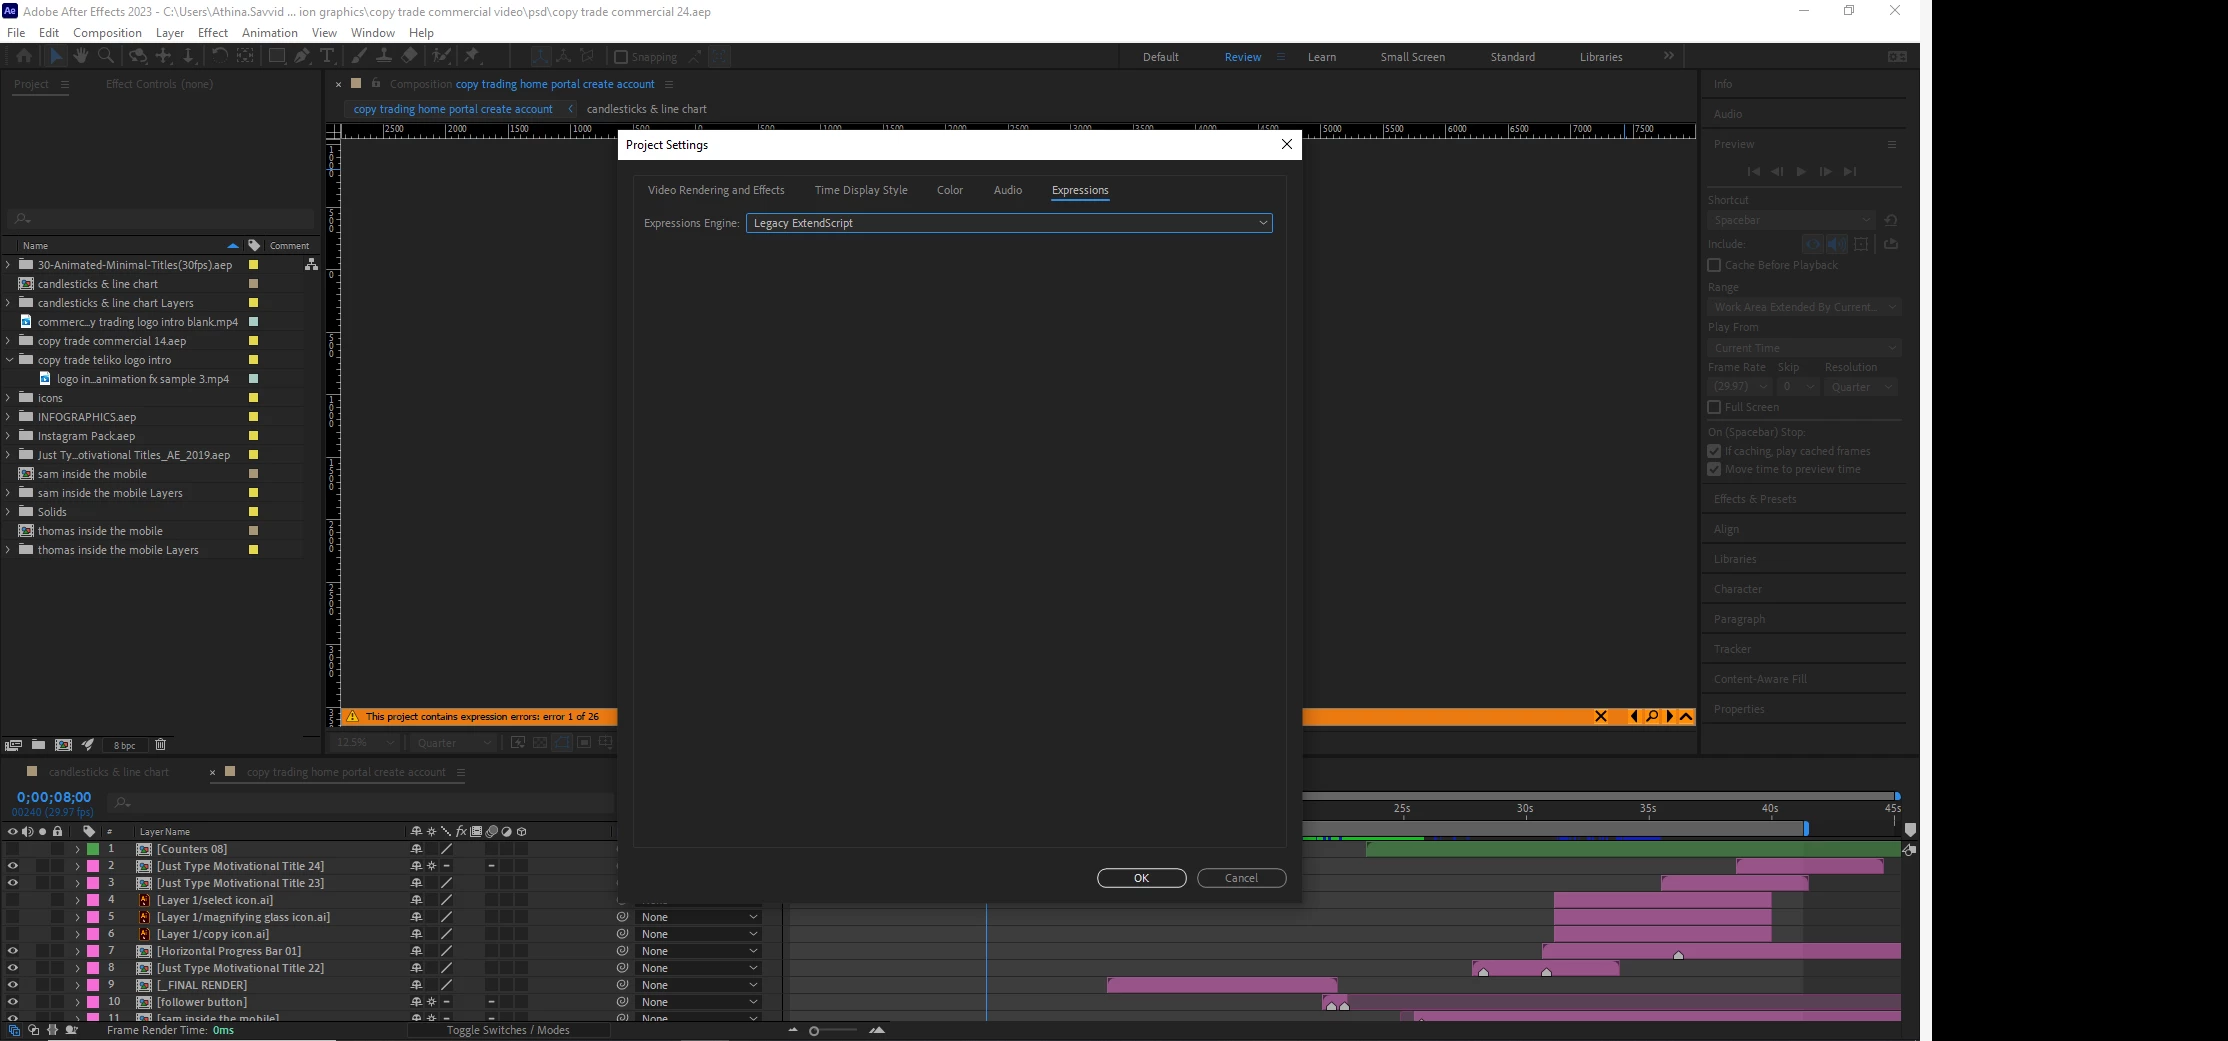Image resolution: width=2228 pixels, height=1041 pixels.
Task: Select the Type text tool
Action: pyautogui.click(x=326, y=56)
